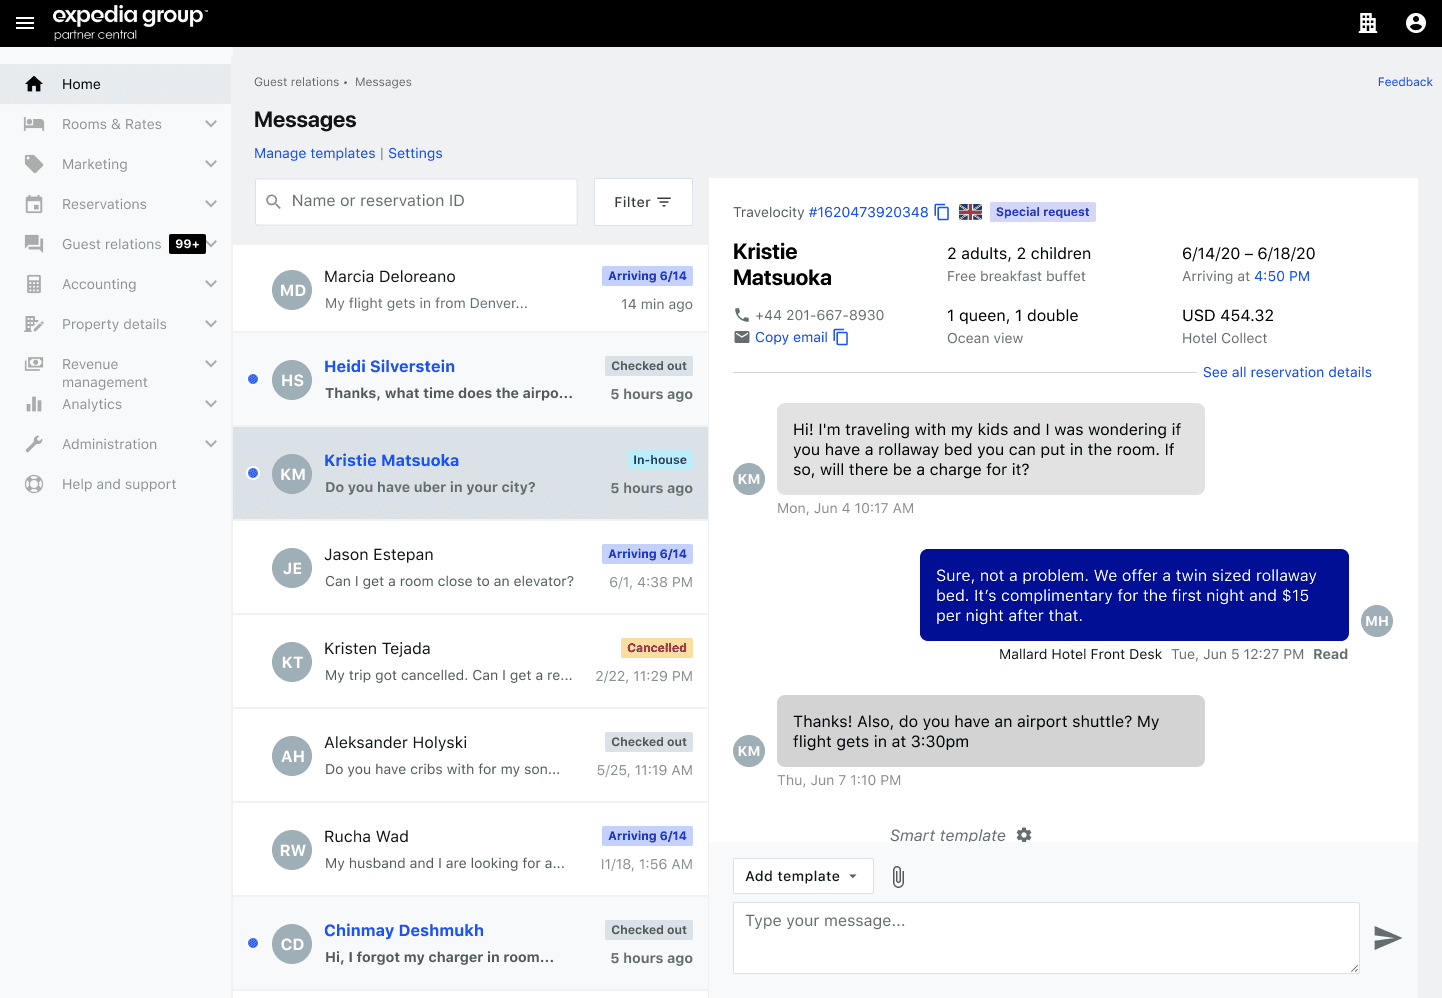Open the messages Settings link

pyautogui.click(x=415, y=153)
